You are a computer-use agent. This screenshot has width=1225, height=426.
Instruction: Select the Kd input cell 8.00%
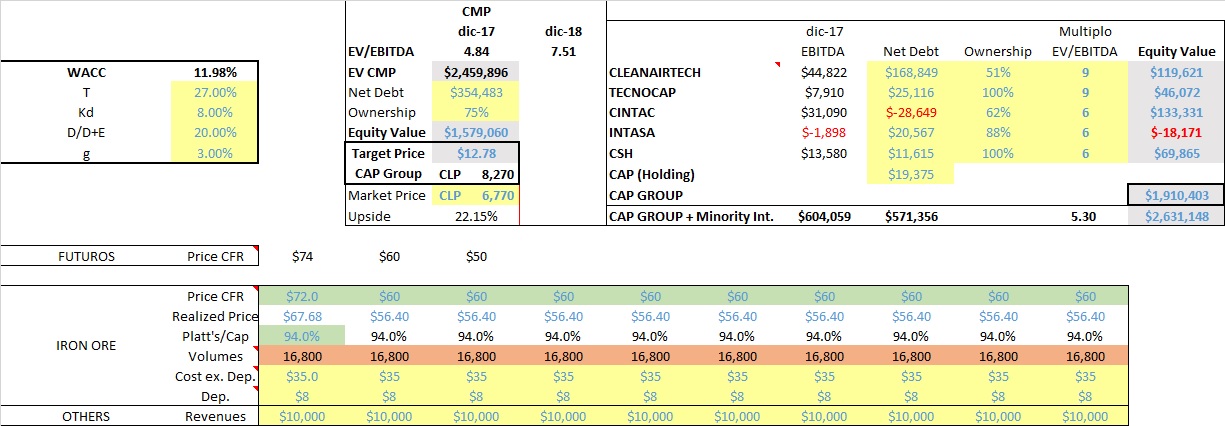213,112
